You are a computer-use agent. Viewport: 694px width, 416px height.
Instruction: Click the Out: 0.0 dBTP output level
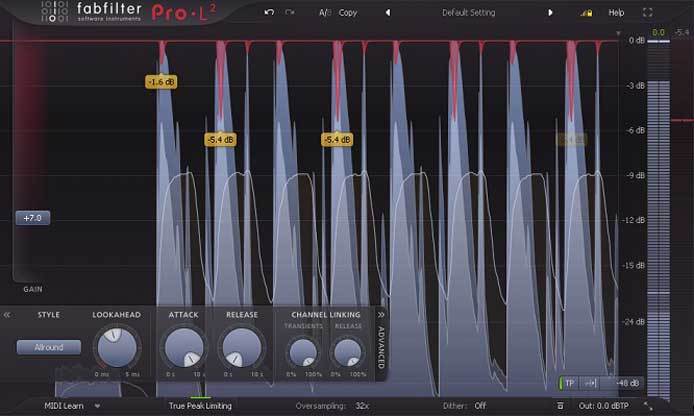click(604, 406)
